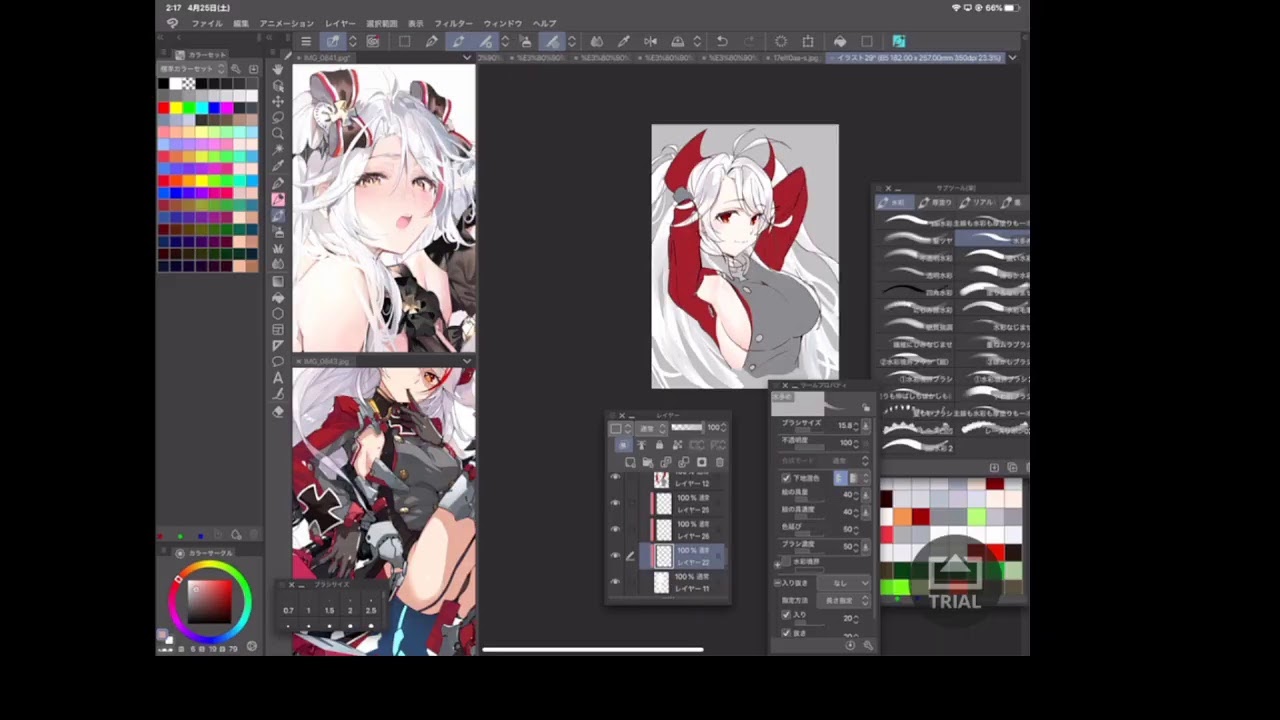Toggle the 水彩境界 checkbox

pyautogui.click(x=787, y=562)
